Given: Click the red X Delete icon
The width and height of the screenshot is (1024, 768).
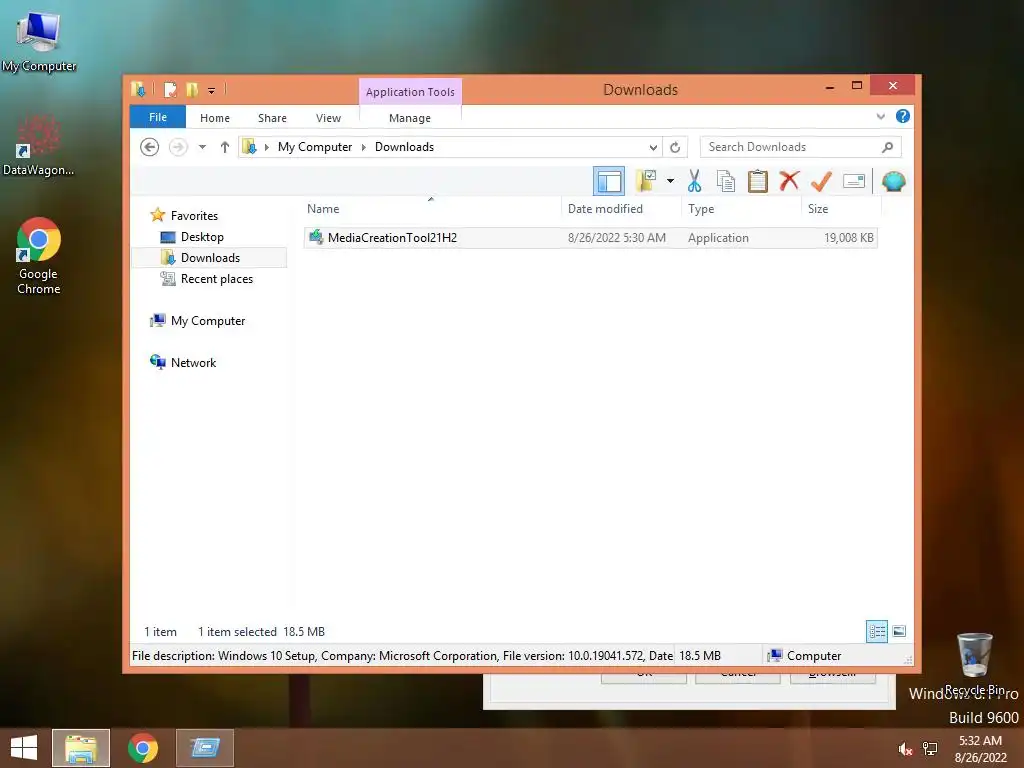Looking at the screenshot, I should click(x=789, y=181).
